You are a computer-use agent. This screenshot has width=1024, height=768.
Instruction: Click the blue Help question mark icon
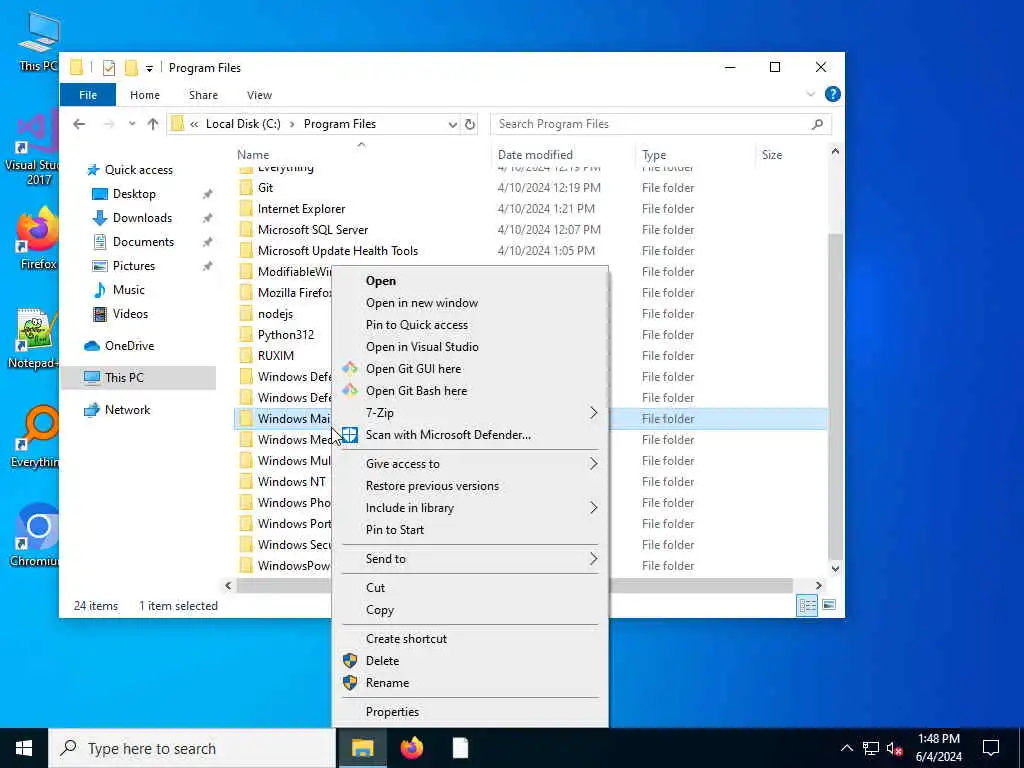[833, 94]
